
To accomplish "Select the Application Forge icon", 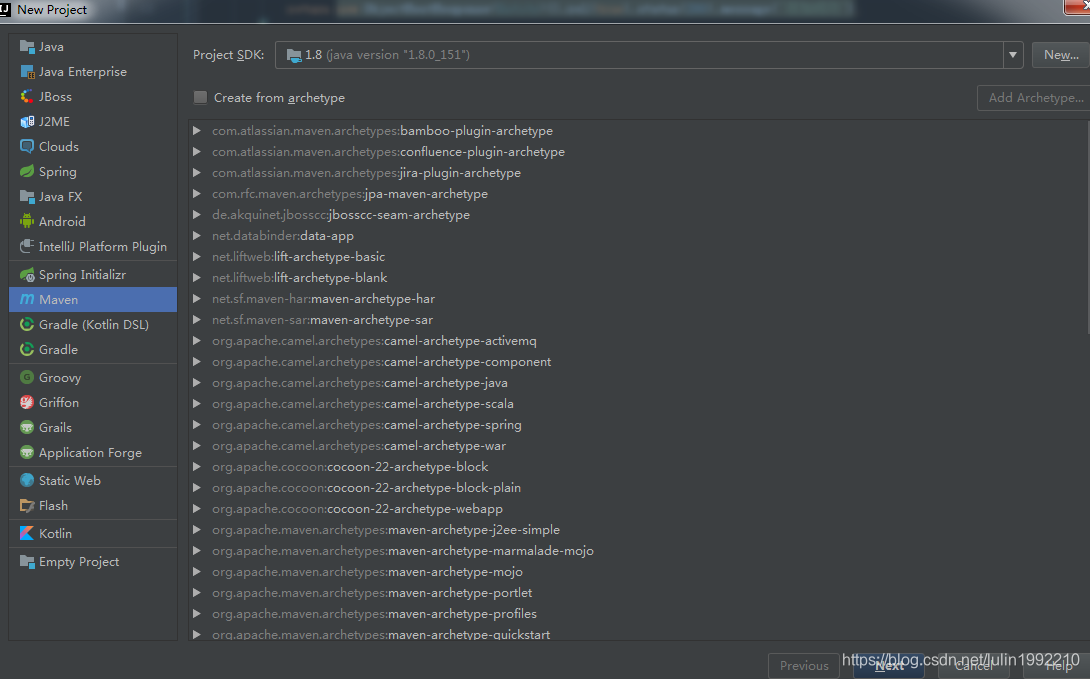I will click(27, 452).
